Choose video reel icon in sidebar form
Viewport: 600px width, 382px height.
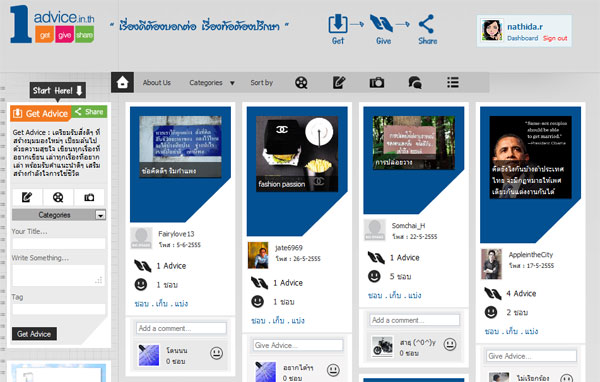pyautogui.click(x=58, y=197)
